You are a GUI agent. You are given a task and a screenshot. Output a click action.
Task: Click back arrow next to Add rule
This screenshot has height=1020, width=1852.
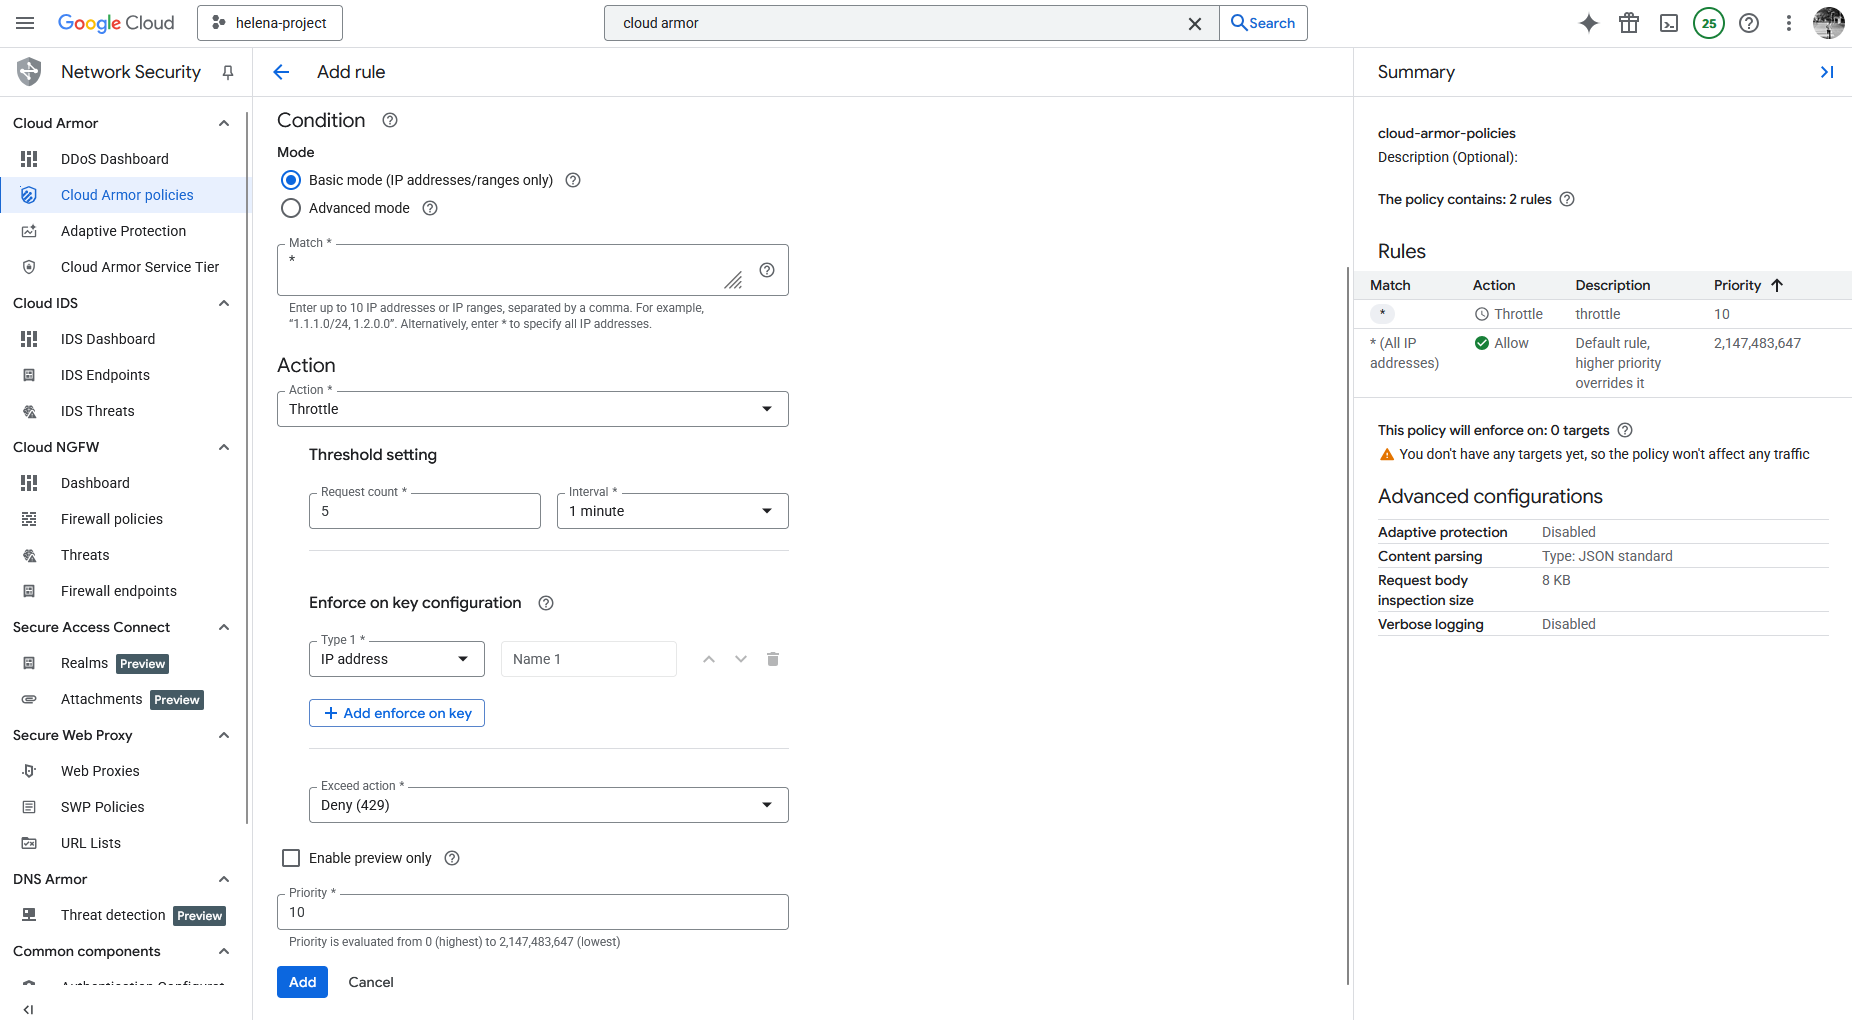pyautogui.click(x=281, y=72)
